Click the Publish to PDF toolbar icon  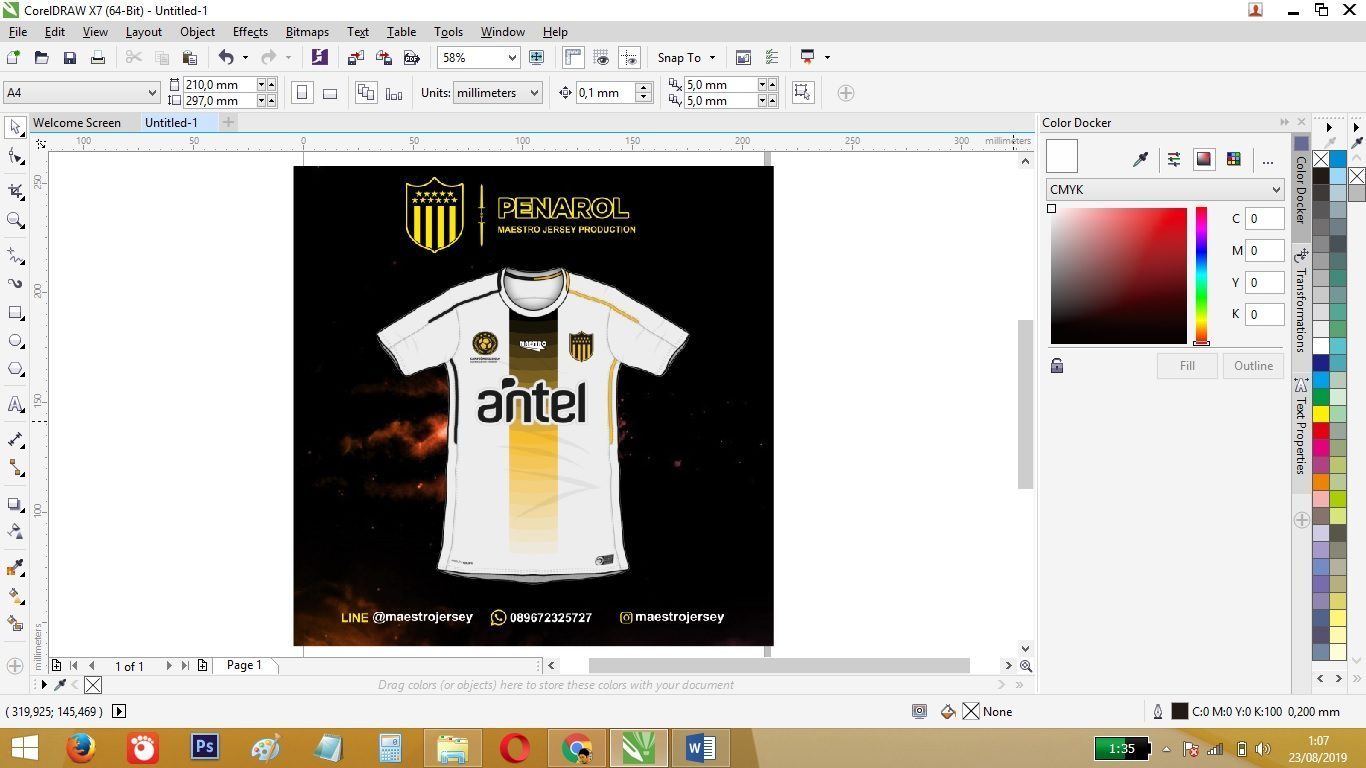pos(412,57)
